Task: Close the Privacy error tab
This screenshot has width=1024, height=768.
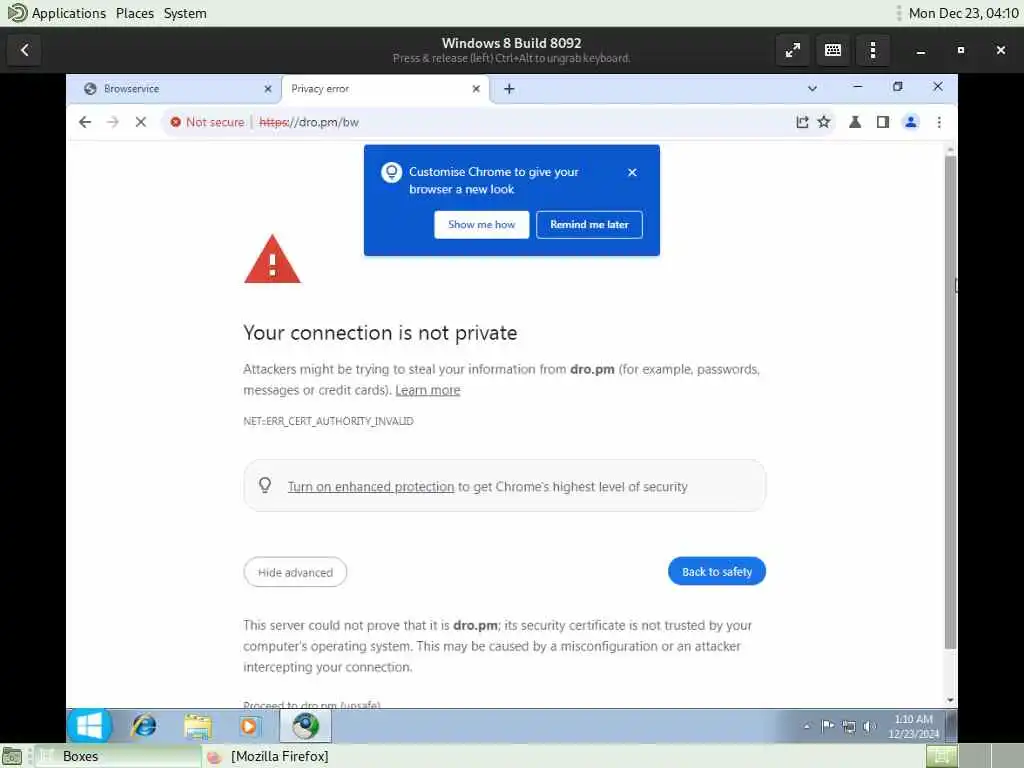Action: click(476, 89)
